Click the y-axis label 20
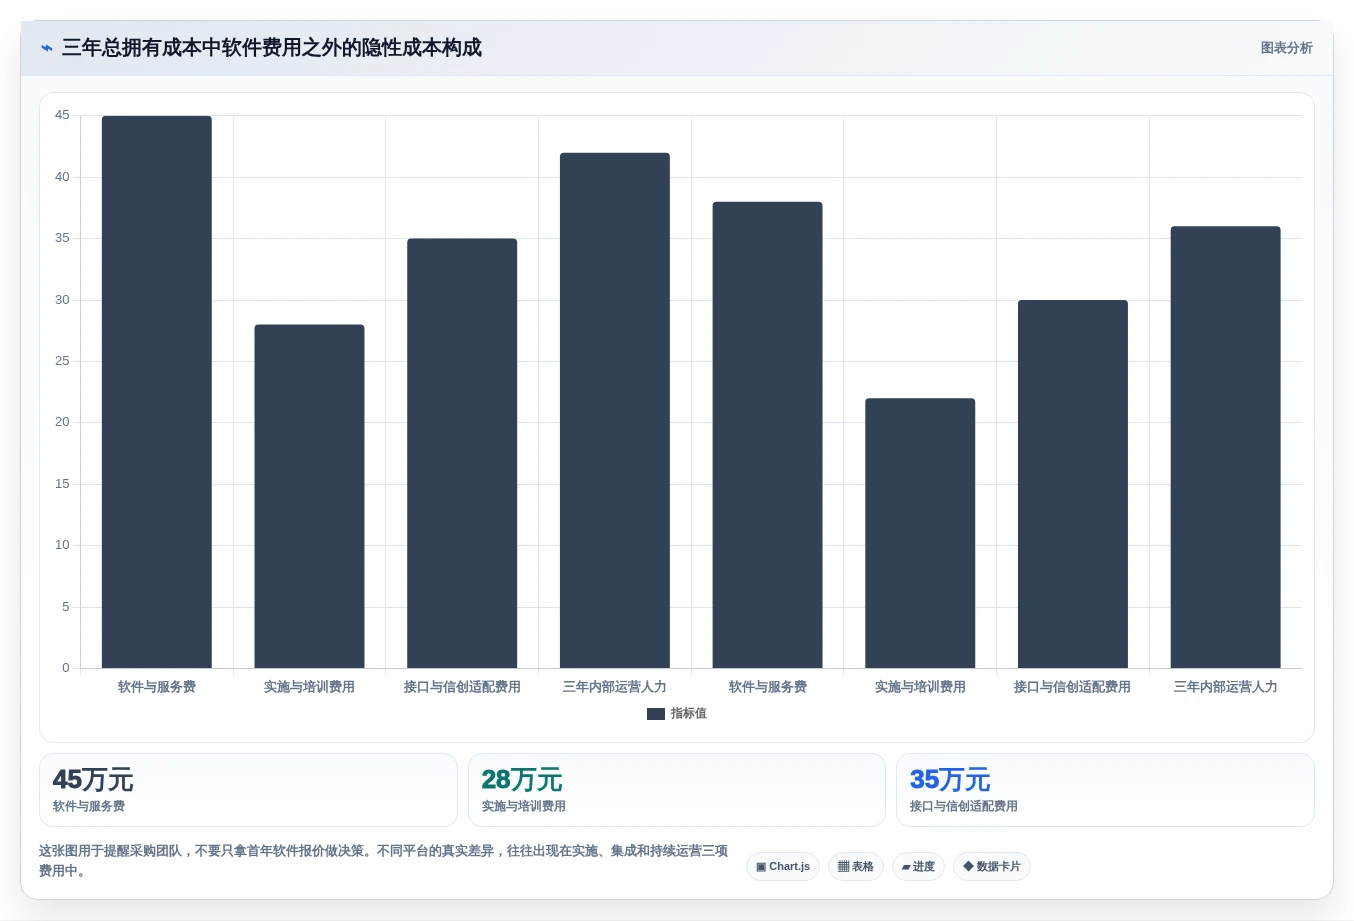This screenshot has height=921, width=1354. (x=62, y=422)
